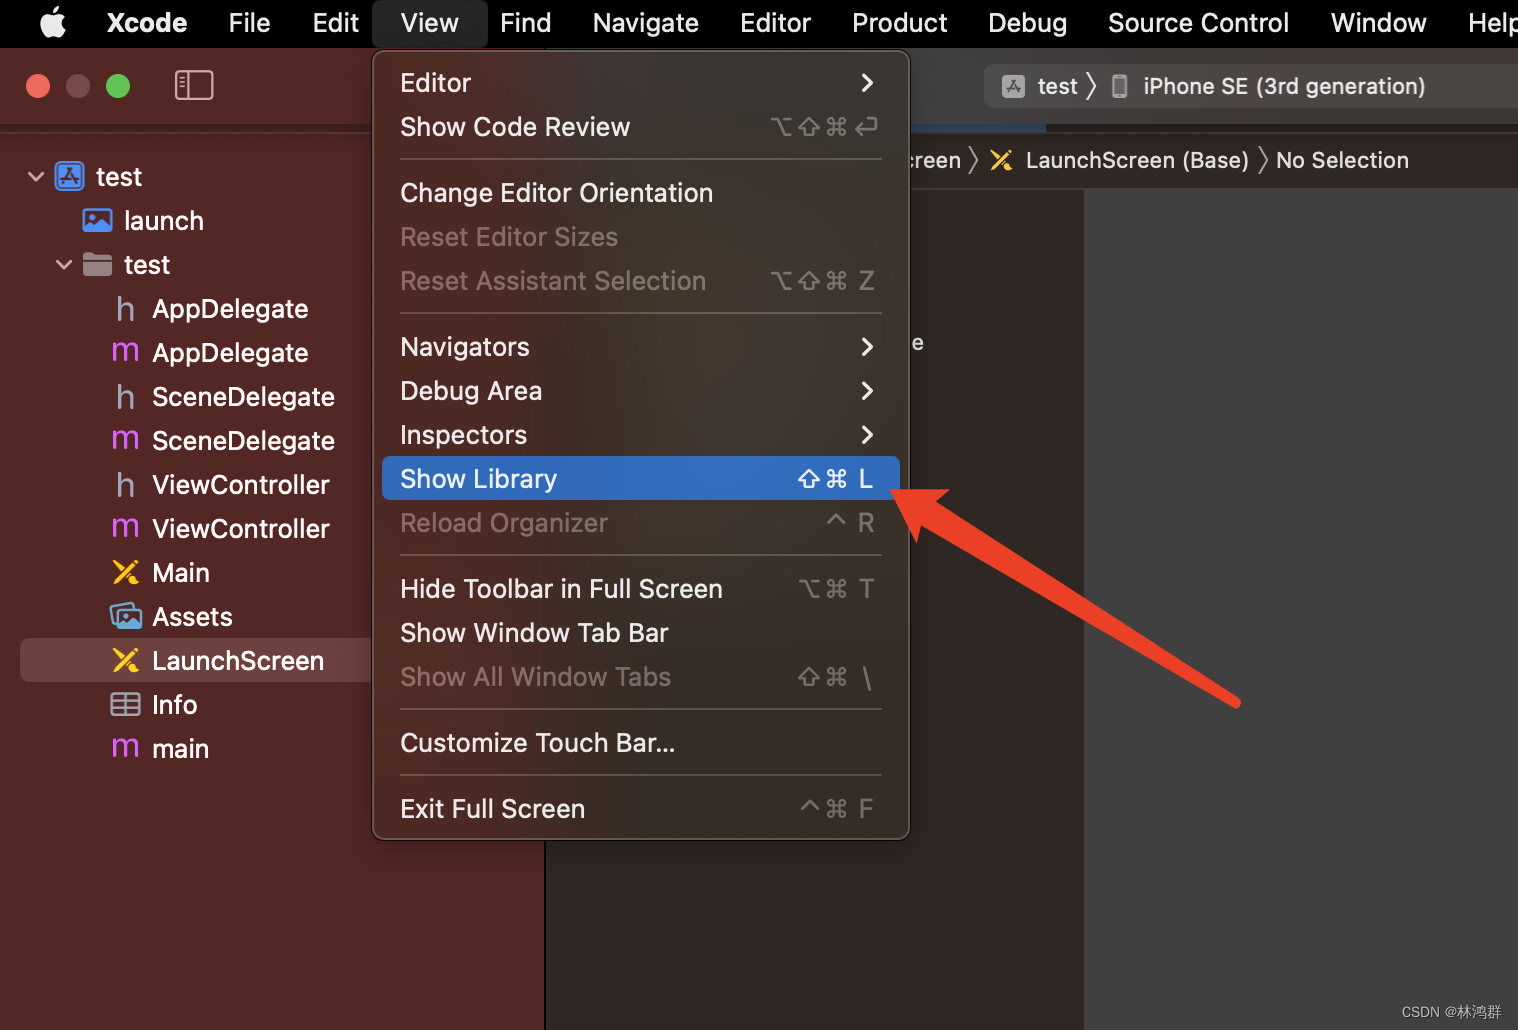Open the Editor menu in menu bar
The height and width of the screenshot is (1030, 1518).
point(775,23)
